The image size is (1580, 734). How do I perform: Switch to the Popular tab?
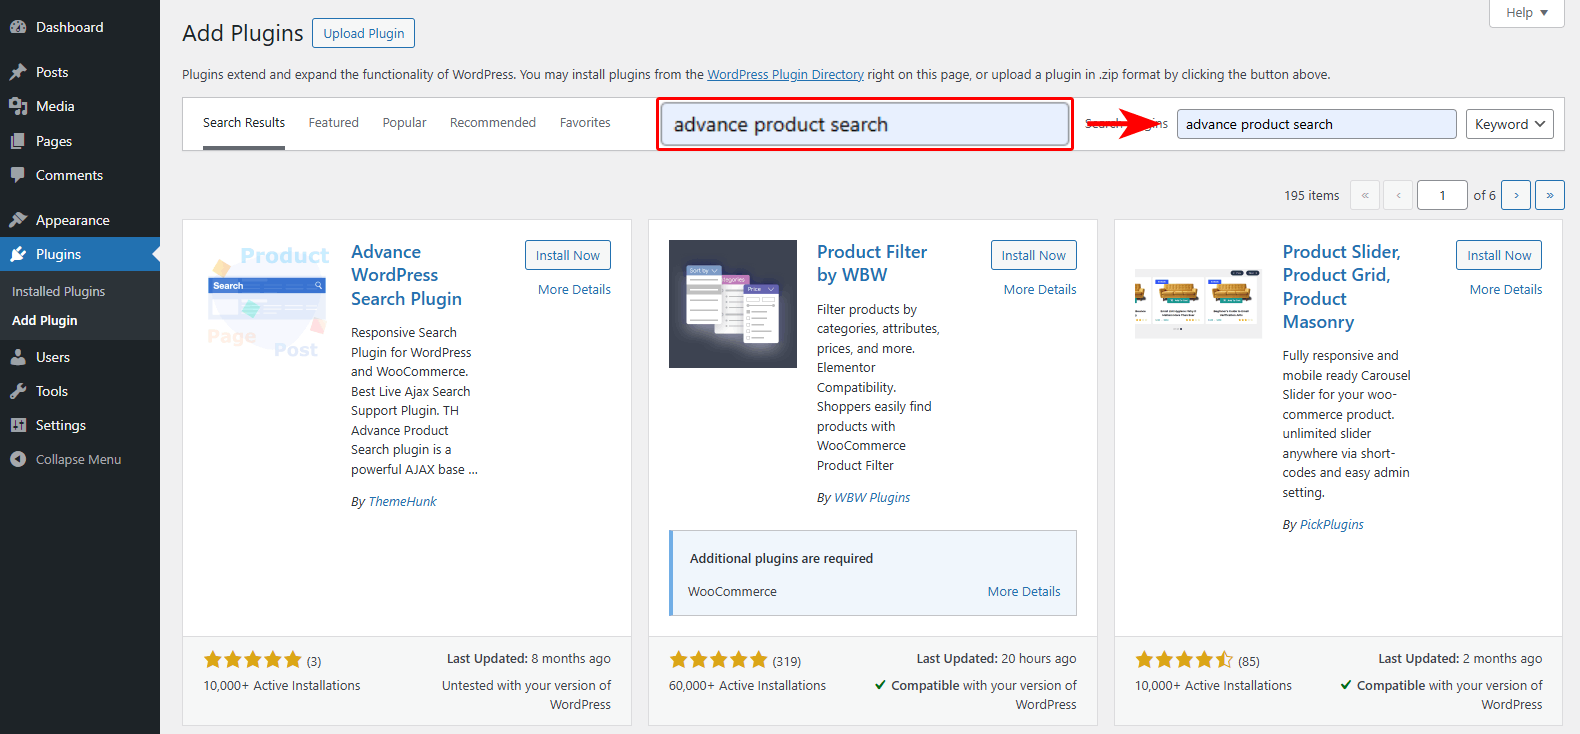click(404, 123)
